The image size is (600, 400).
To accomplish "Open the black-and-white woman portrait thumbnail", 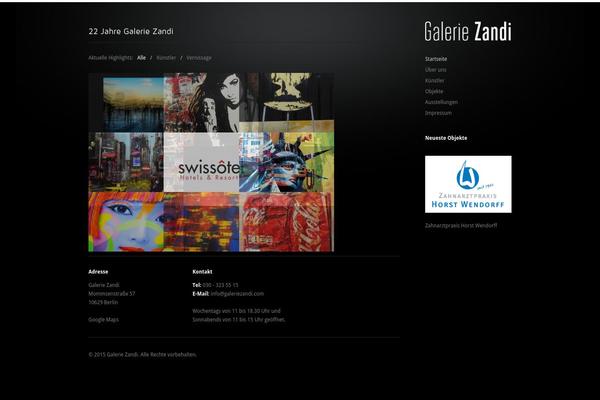I will 202,103.
